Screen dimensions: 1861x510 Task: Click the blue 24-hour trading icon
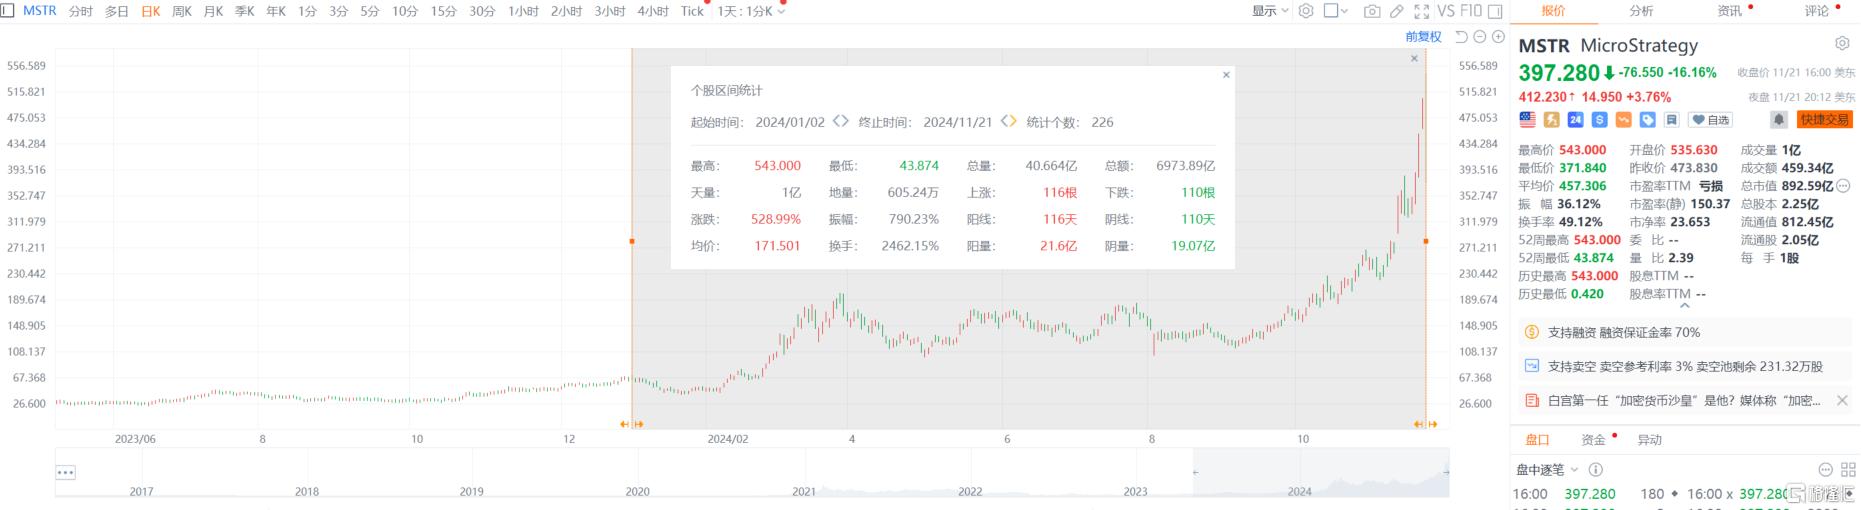pos(1575,119)
